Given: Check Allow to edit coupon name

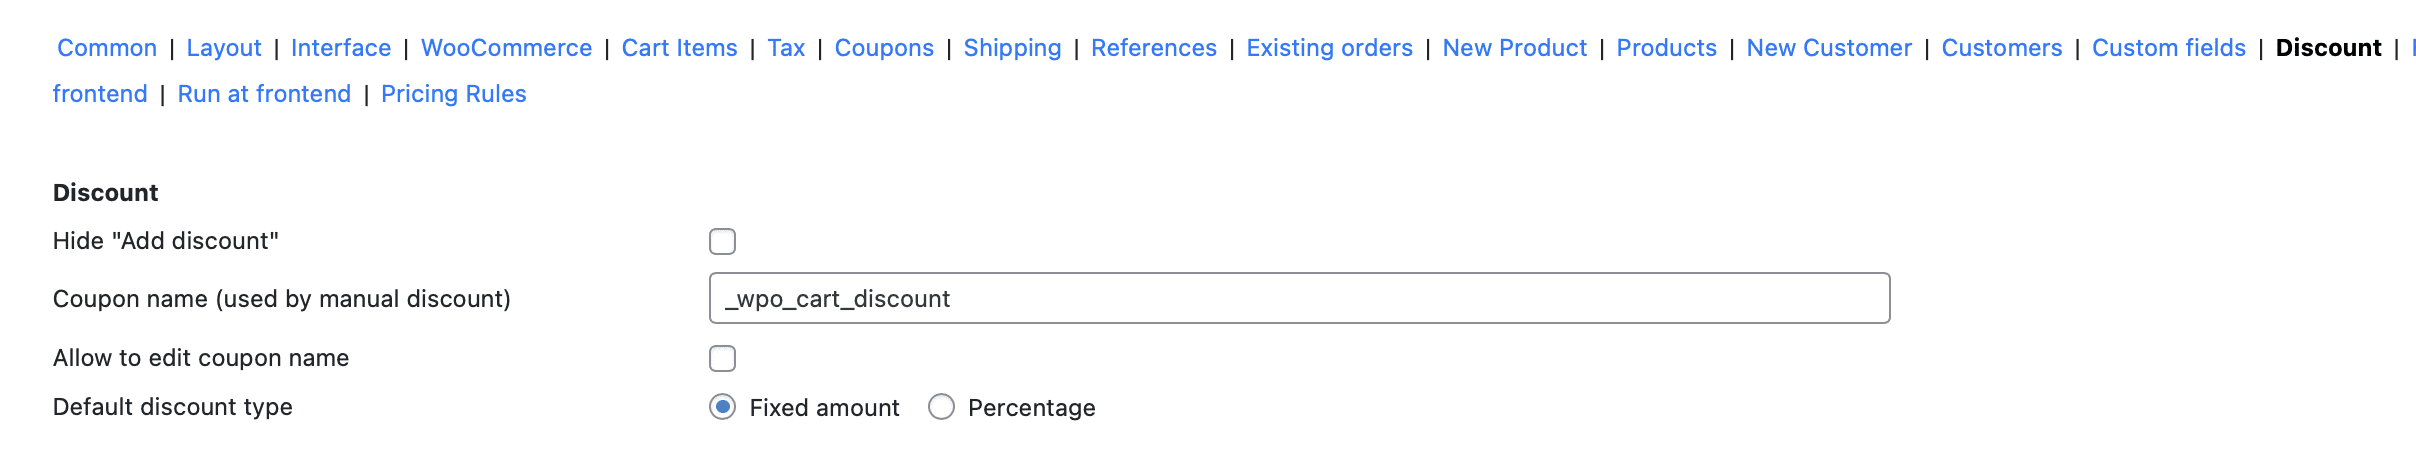Looking at the screenshot, I should [x=722, y=358].
